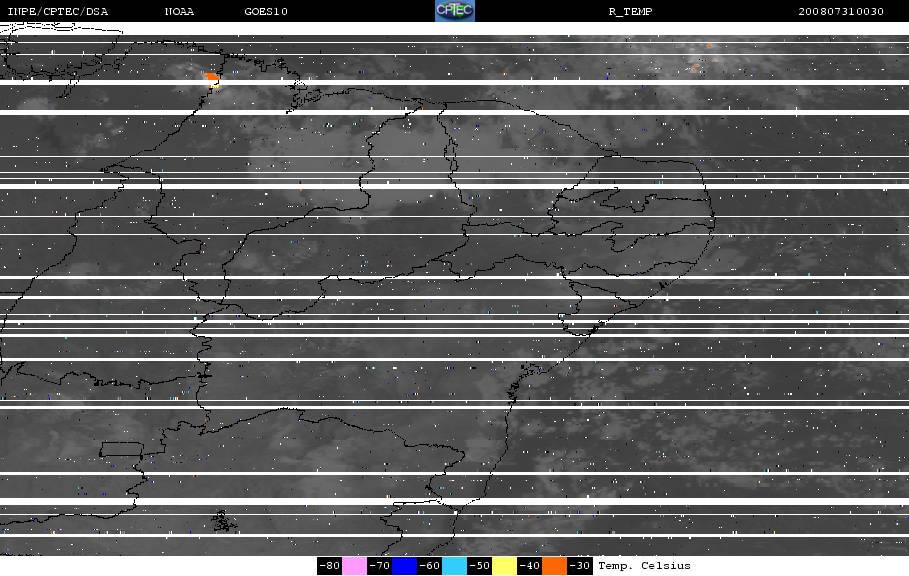Screen dimensions: 909x576
Task: Select the INPE/CPTEC/DSA header text
Action: coord(57,12)
